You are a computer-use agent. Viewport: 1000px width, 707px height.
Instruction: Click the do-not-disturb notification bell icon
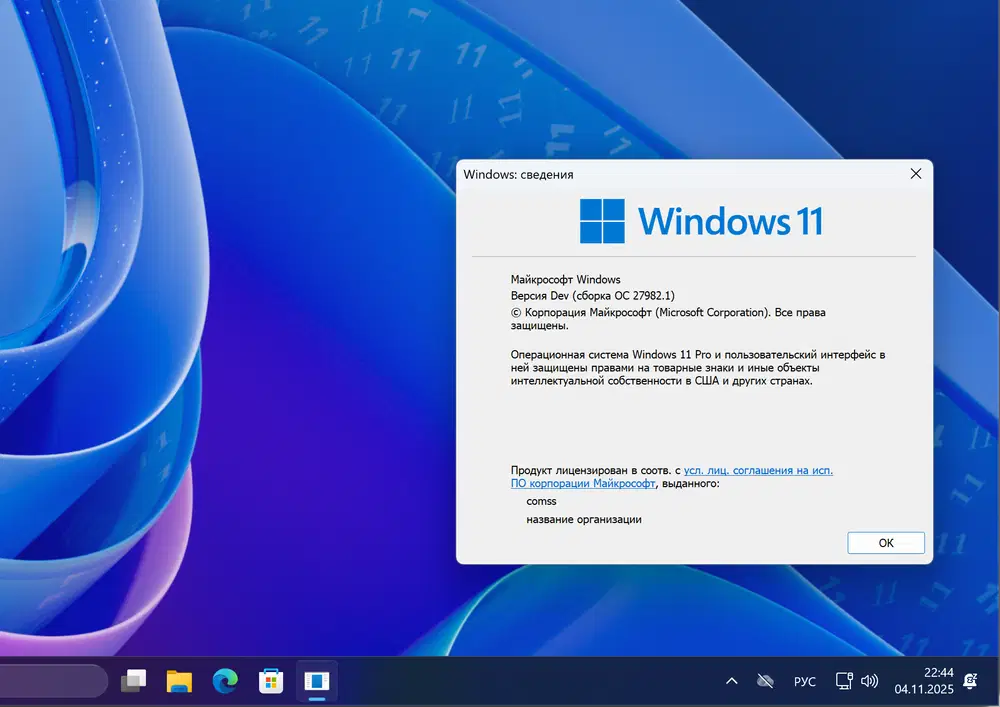click(969, 681)
